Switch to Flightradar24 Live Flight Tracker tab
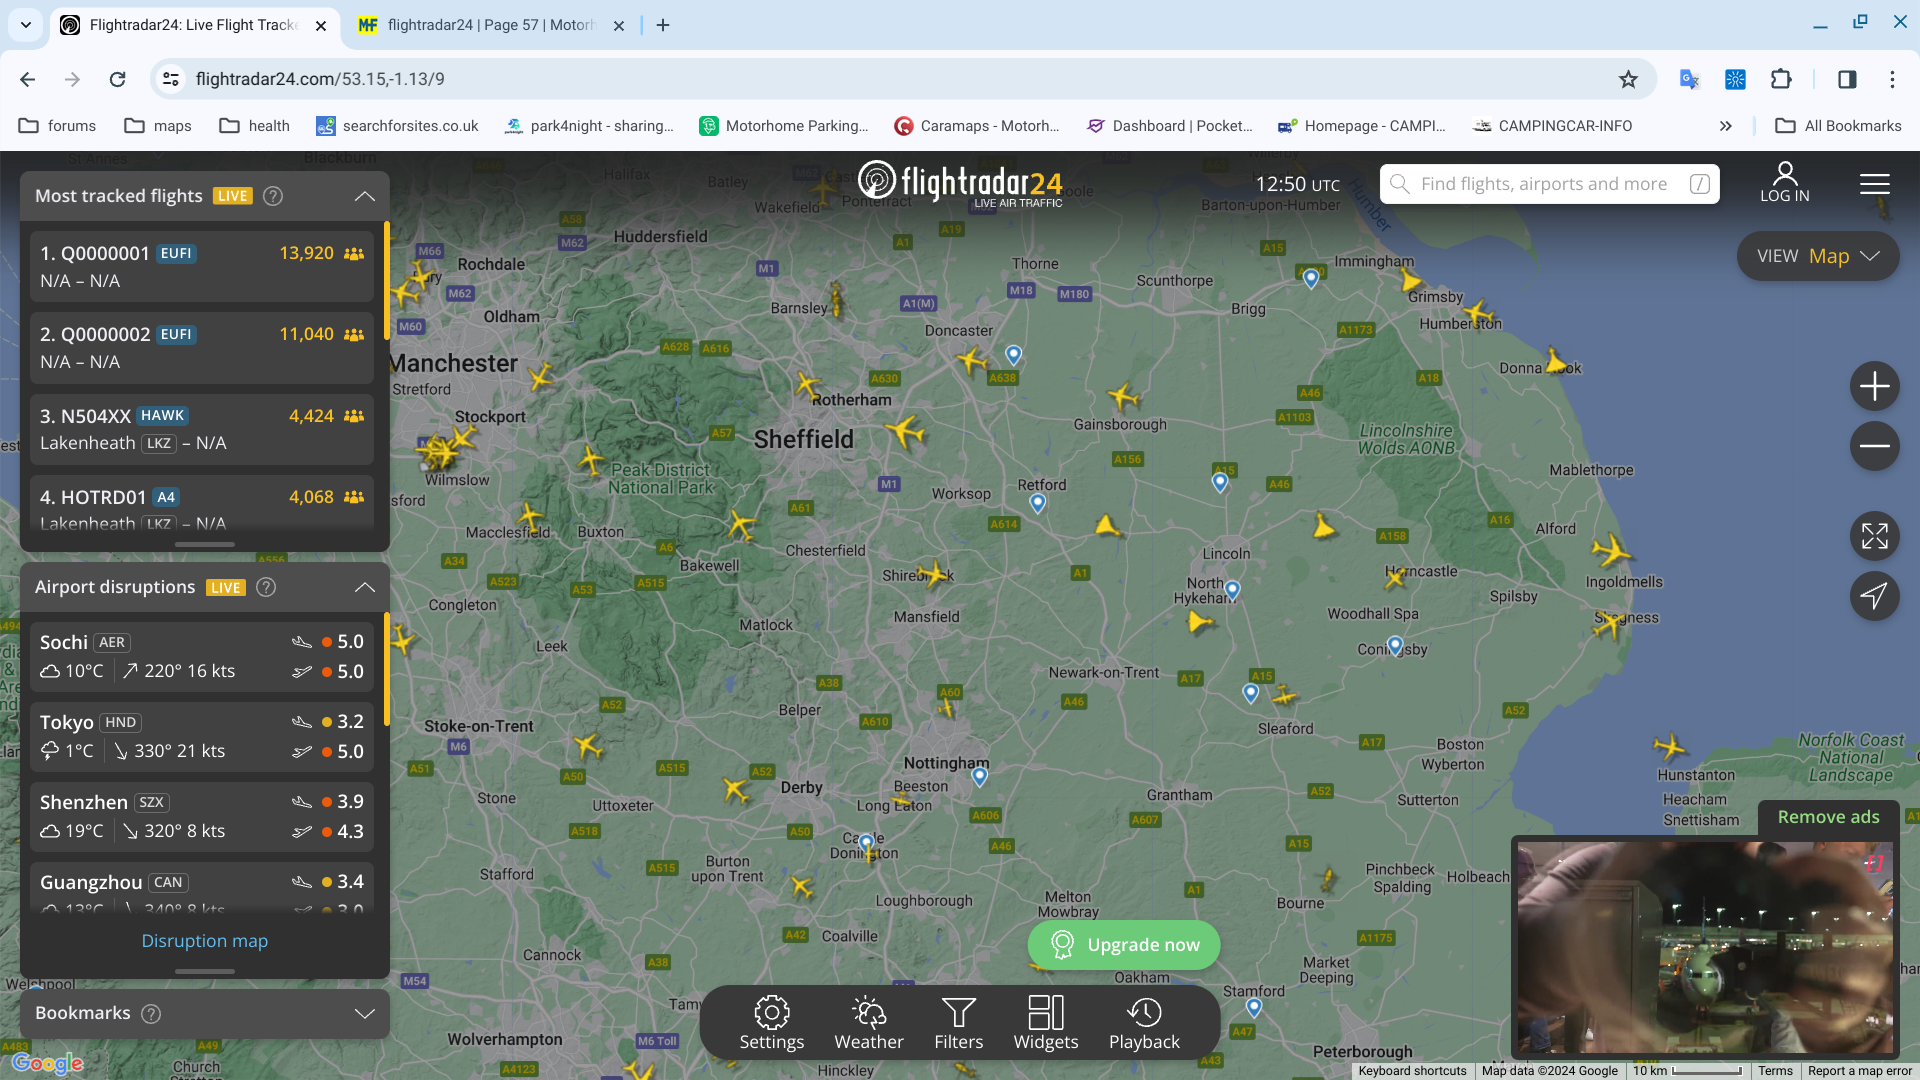 (193, 25)
